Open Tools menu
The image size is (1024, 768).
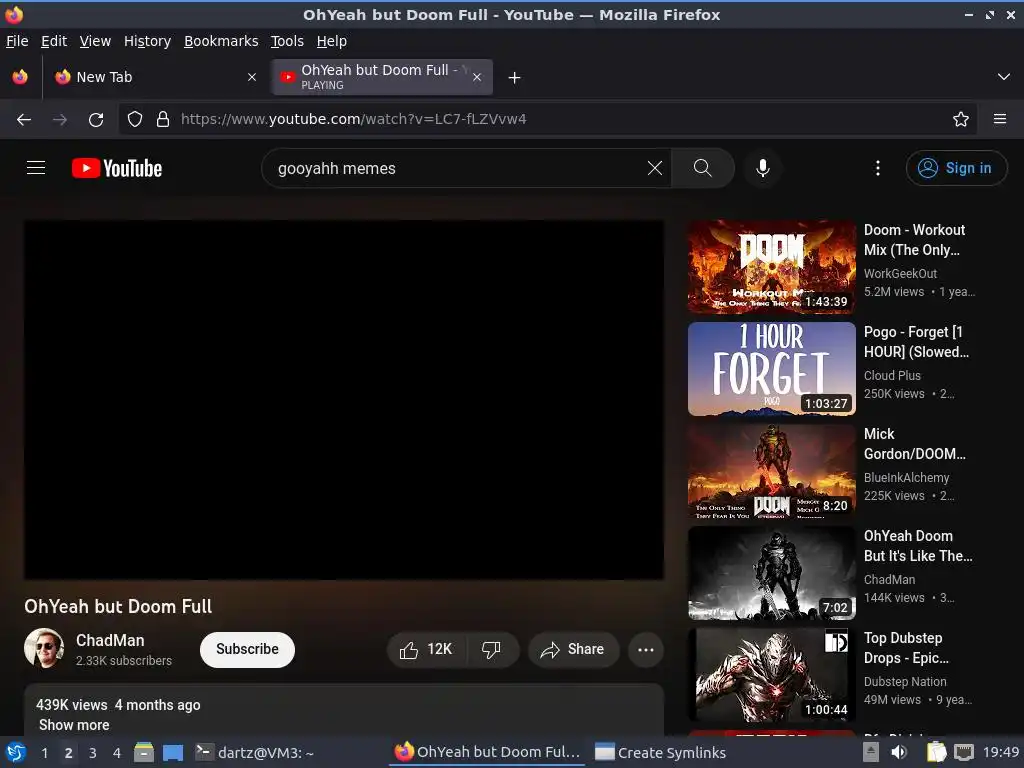point(287,41)
